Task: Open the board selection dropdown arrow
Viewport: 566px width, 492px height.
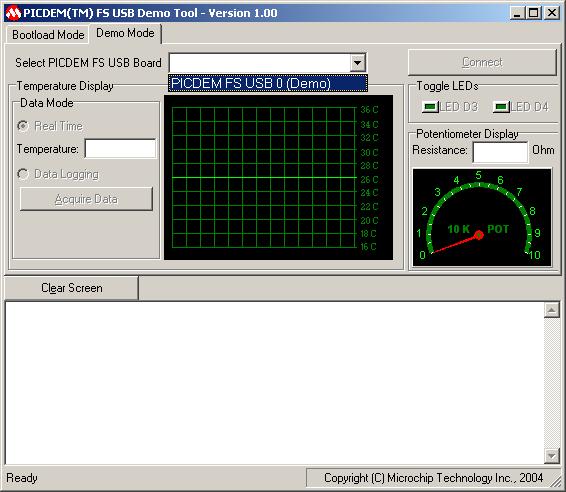Action: point(357,63)
